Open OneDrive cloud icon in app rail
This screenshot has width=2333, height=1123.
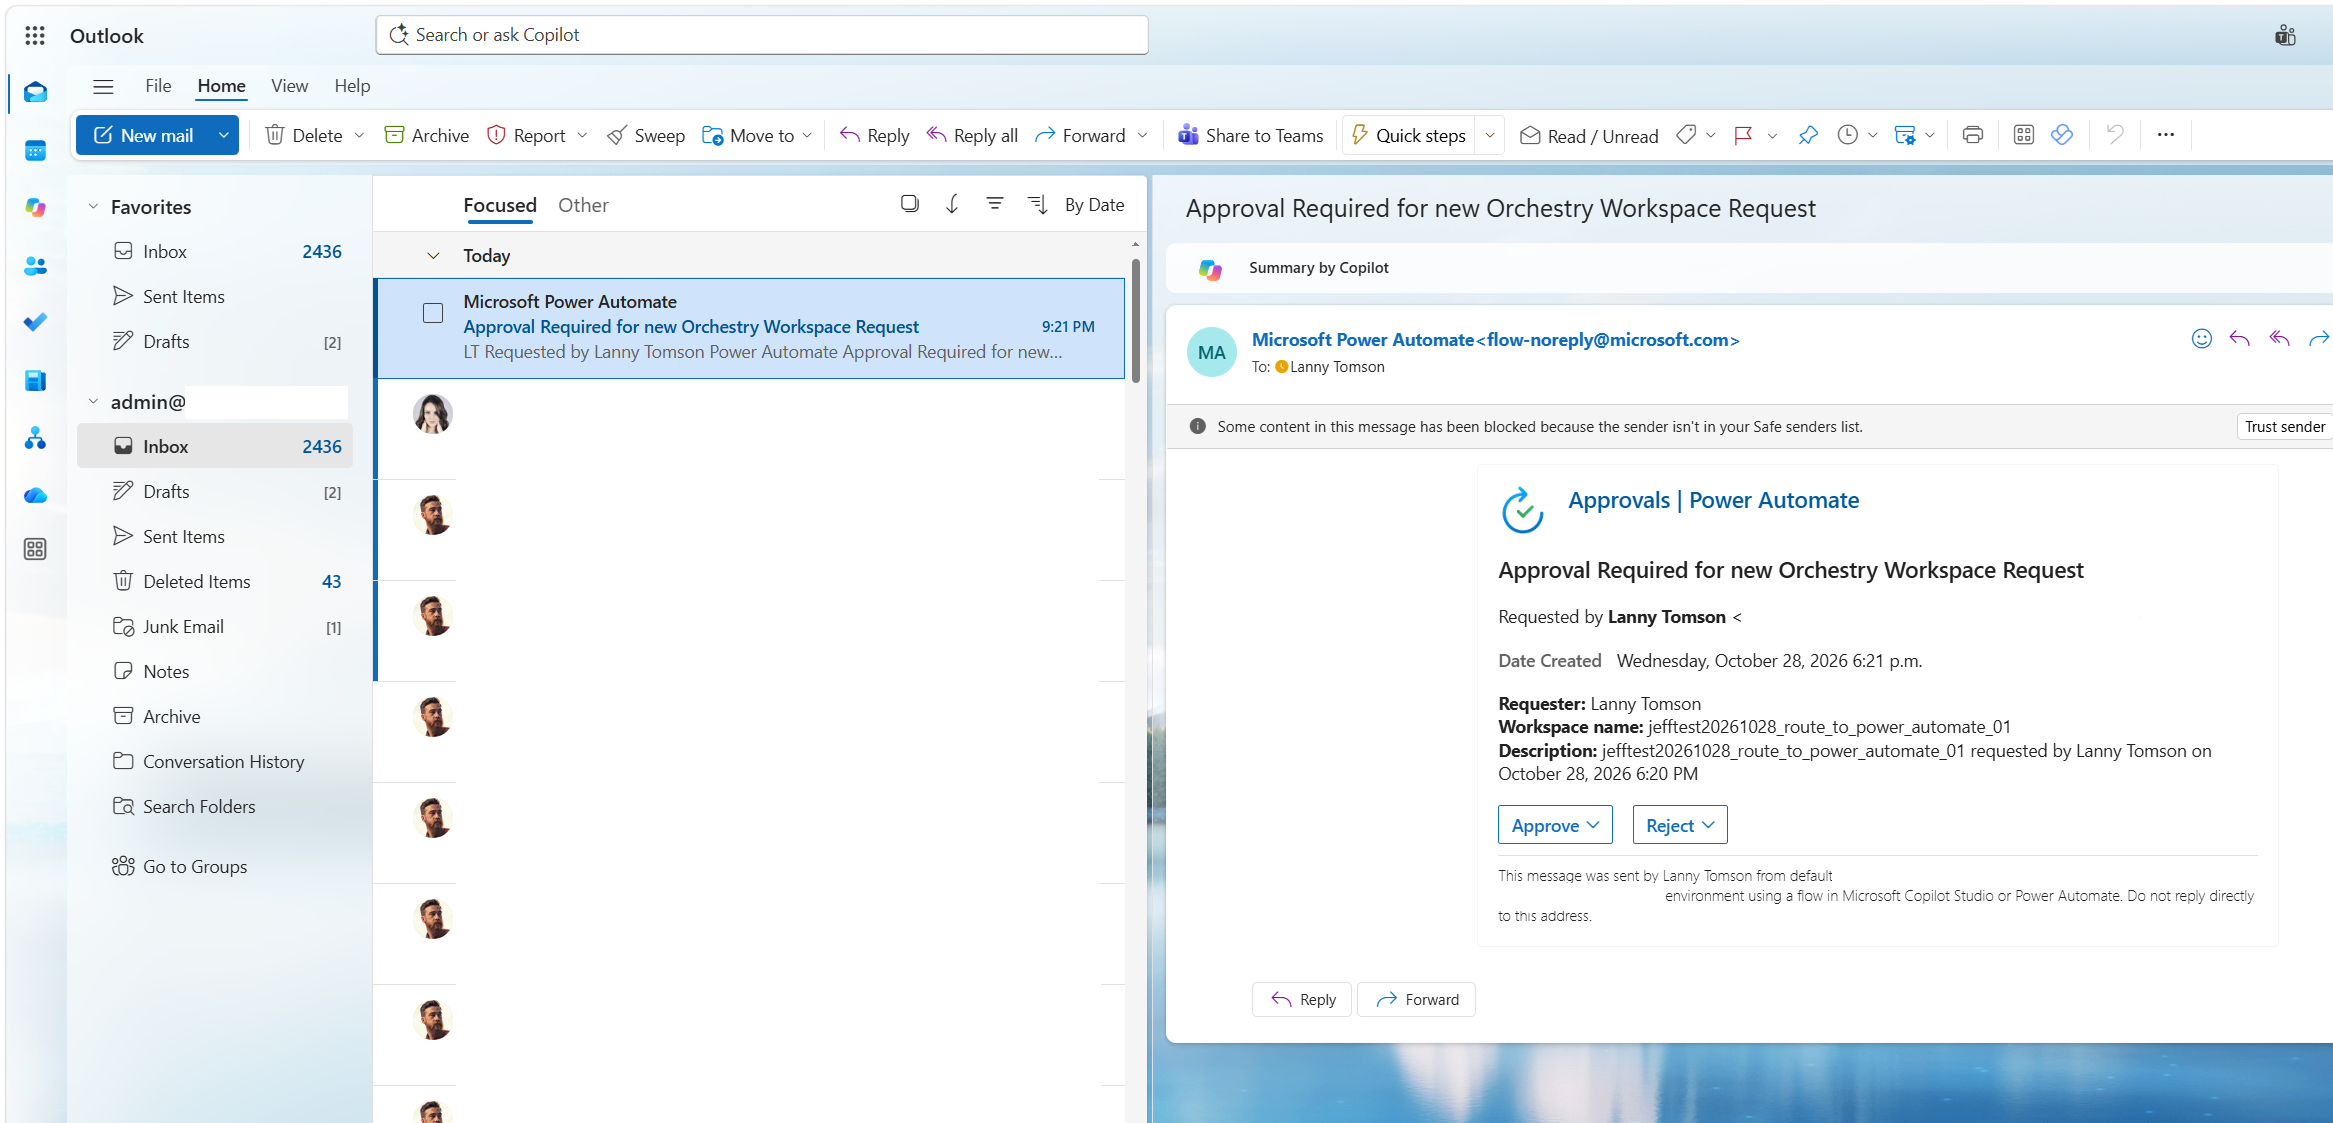pyautogui.click(x=35, y=495)
